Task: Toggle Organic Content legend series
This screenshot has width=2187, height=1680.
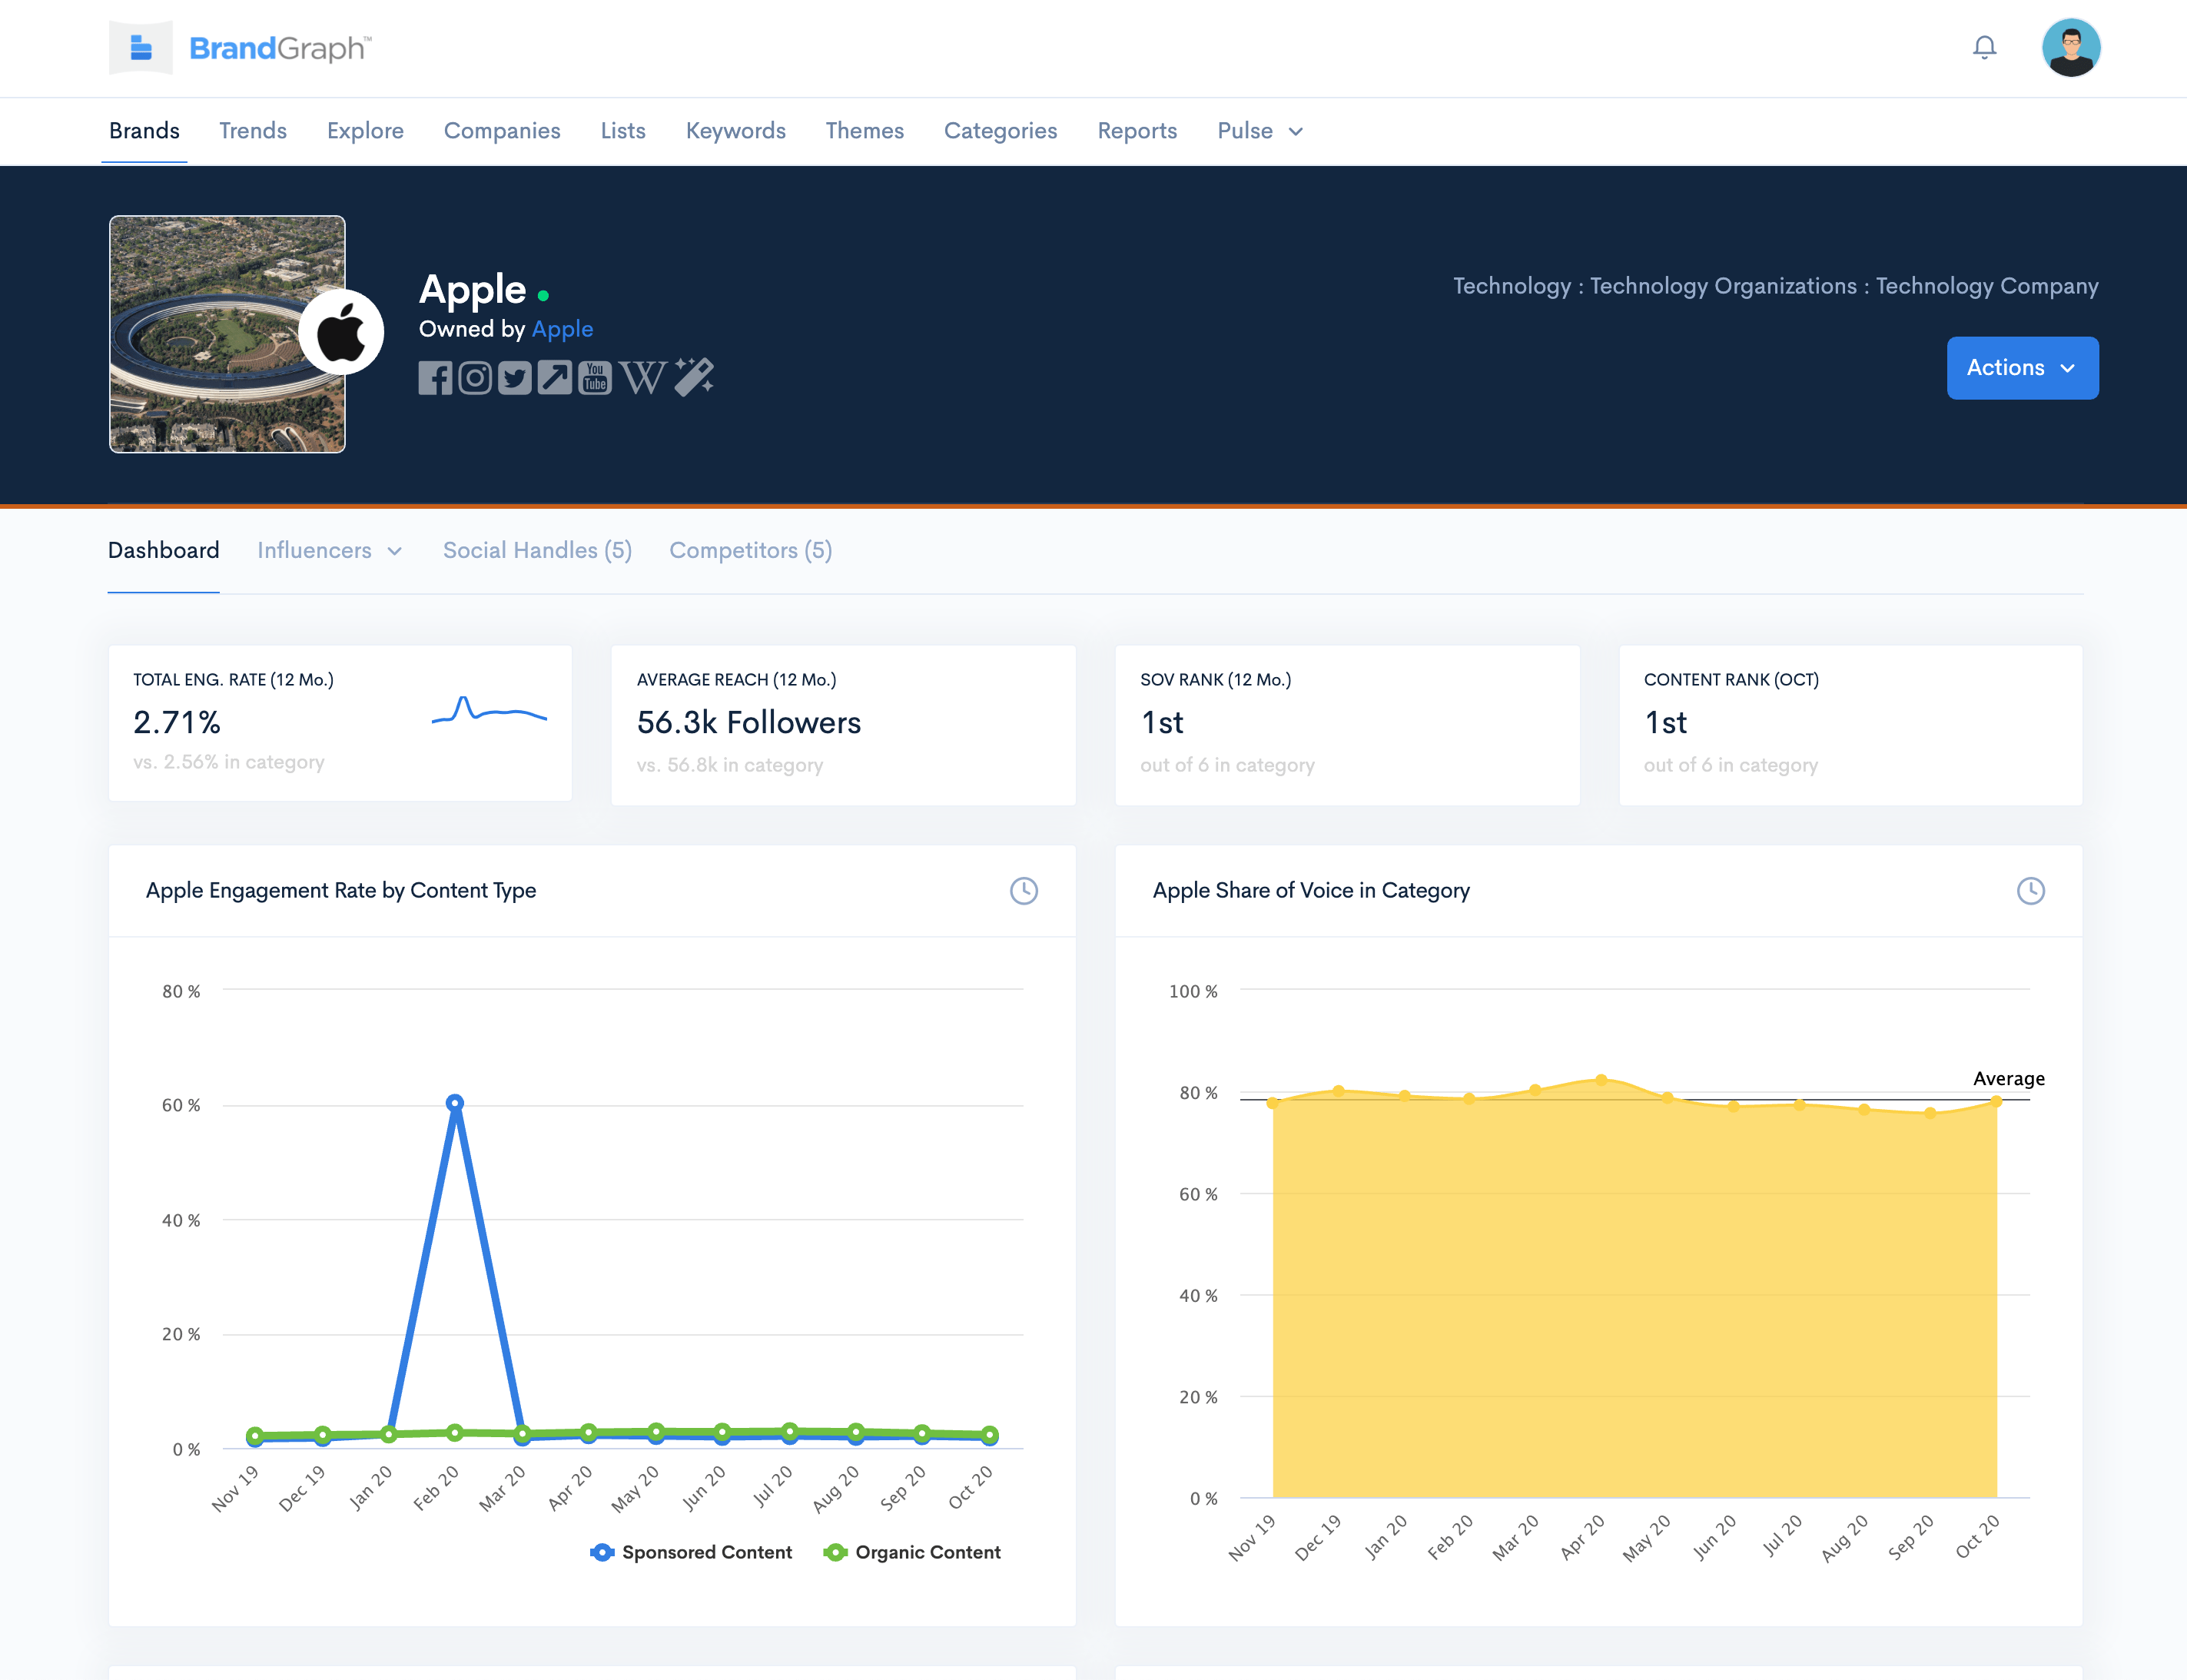Action: pyautogui.click(x=912, y=1552)
